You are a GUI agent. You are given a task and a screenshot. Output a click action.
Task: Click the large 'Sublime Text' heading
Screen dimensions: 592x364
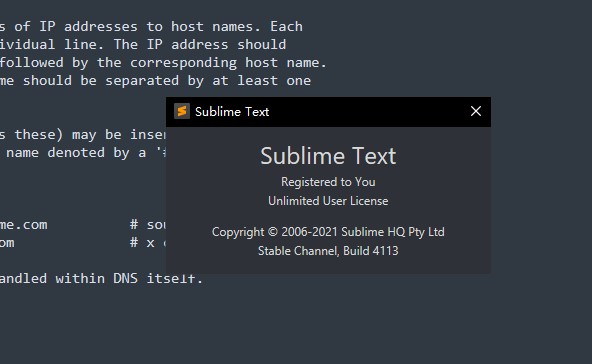(x=328, y=156)
